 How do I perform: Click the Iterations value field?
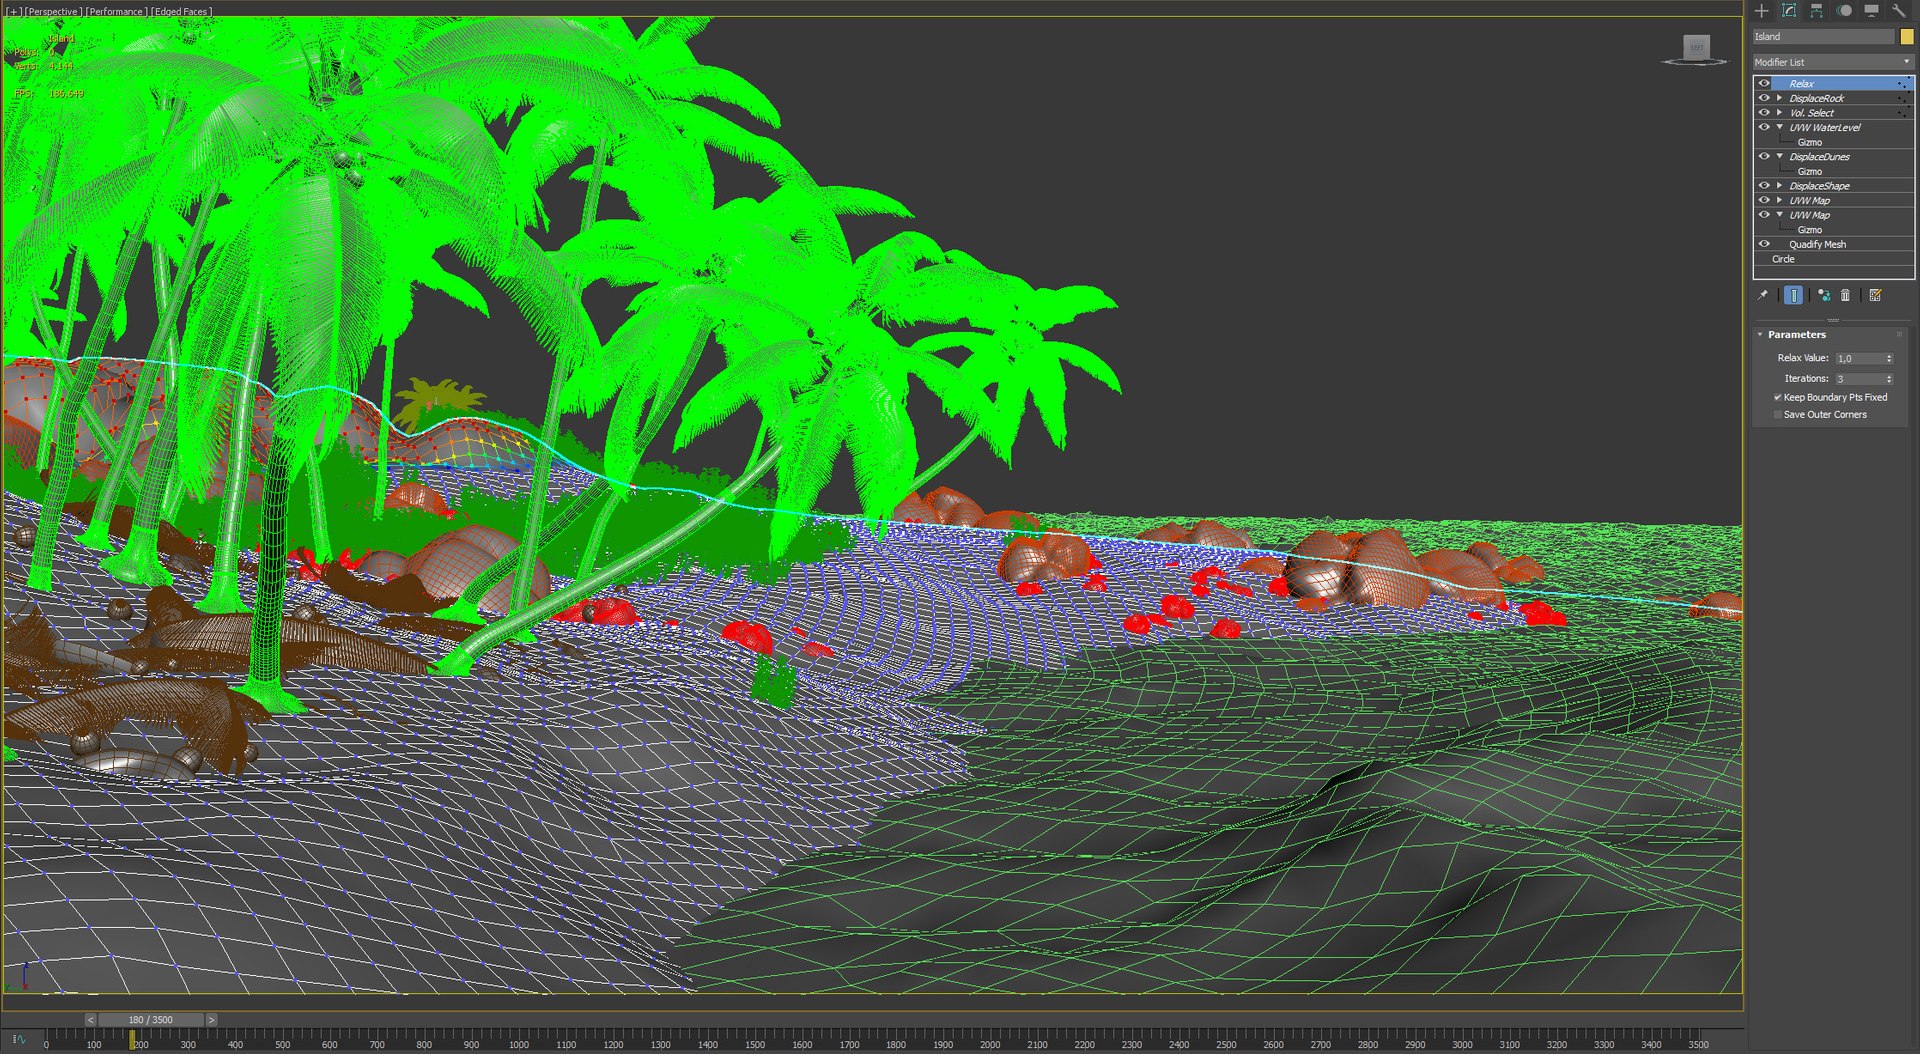coord(1859,379)
